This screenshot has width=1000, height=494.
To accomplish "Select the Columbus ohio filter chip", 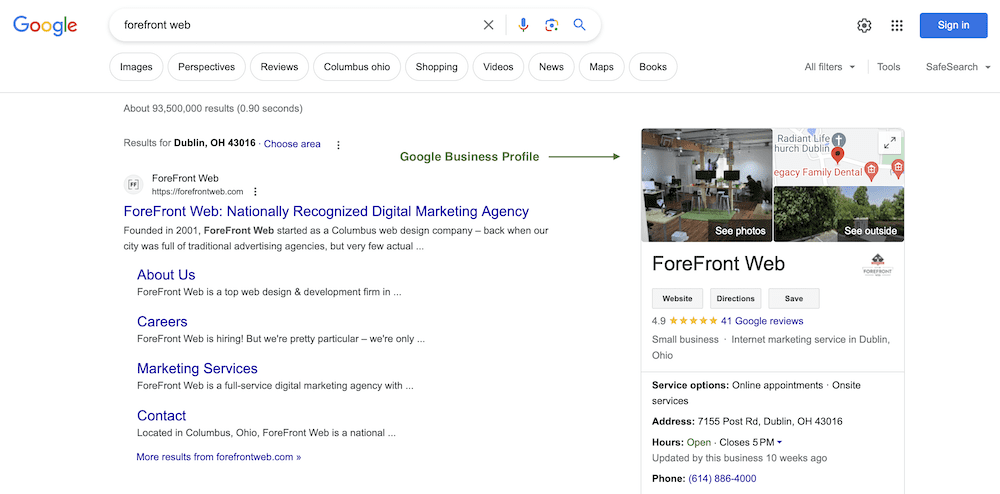I will 357,67.
